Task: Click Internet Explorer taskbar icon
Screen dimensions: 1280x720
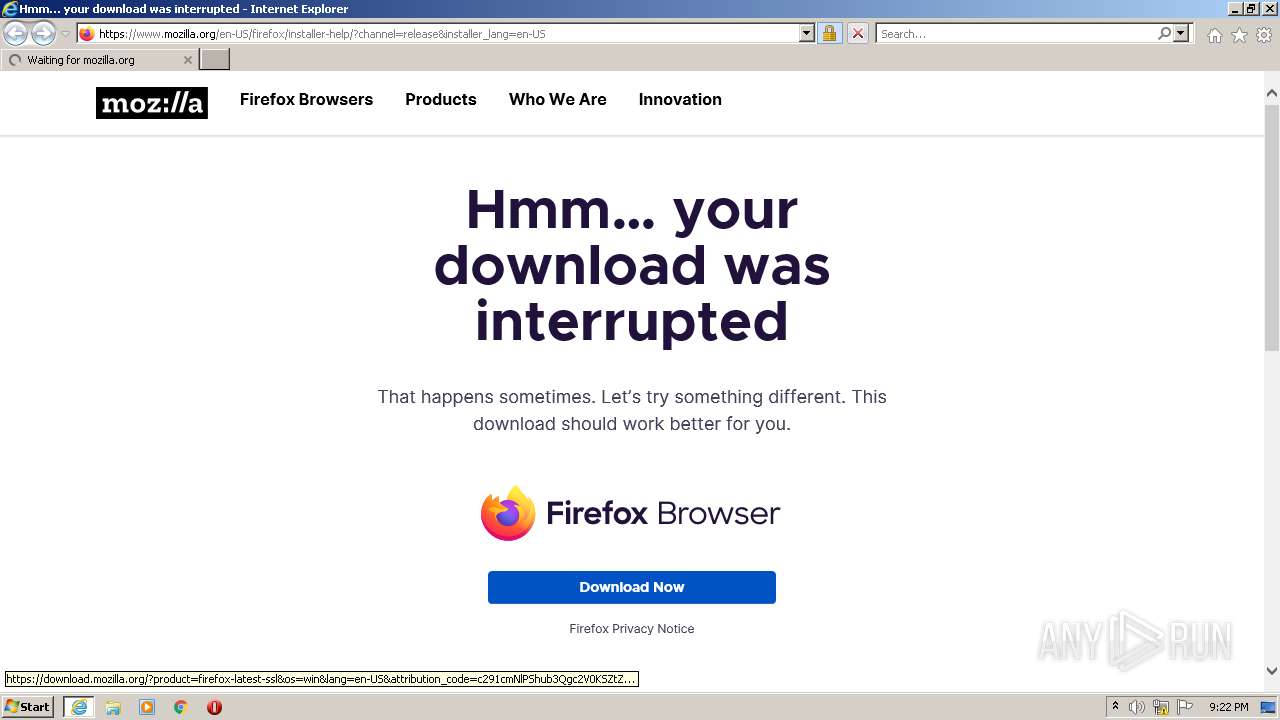Action: 78,707
